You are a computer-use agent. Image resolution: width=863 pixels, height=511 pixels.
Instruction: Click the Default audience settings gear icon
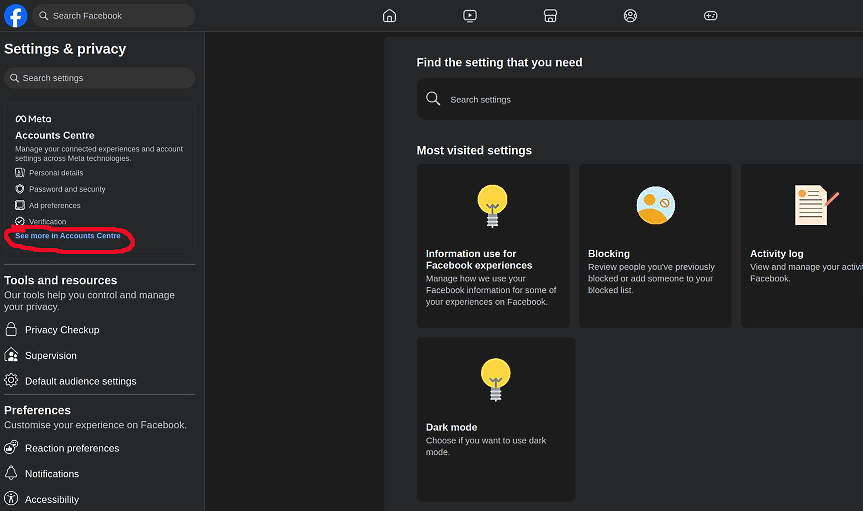pyautogui.click(x=11, y=380)
